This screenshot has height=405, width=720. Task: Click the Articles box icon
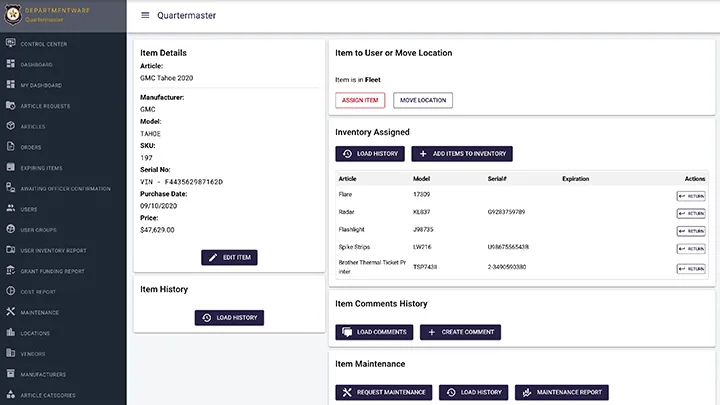11,126
